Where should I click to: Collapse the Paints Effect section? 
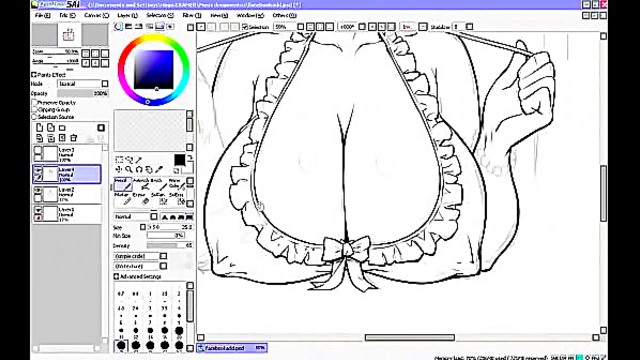pyautogui.click(x=34, y=75)
